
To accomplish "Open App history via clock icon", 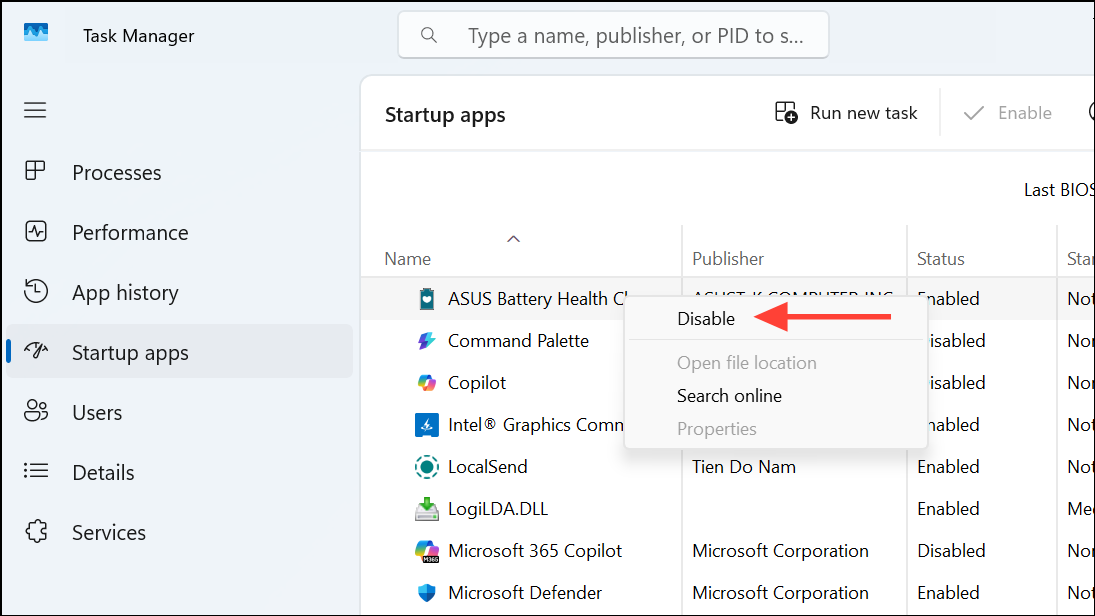I will (x=36, y=291).
